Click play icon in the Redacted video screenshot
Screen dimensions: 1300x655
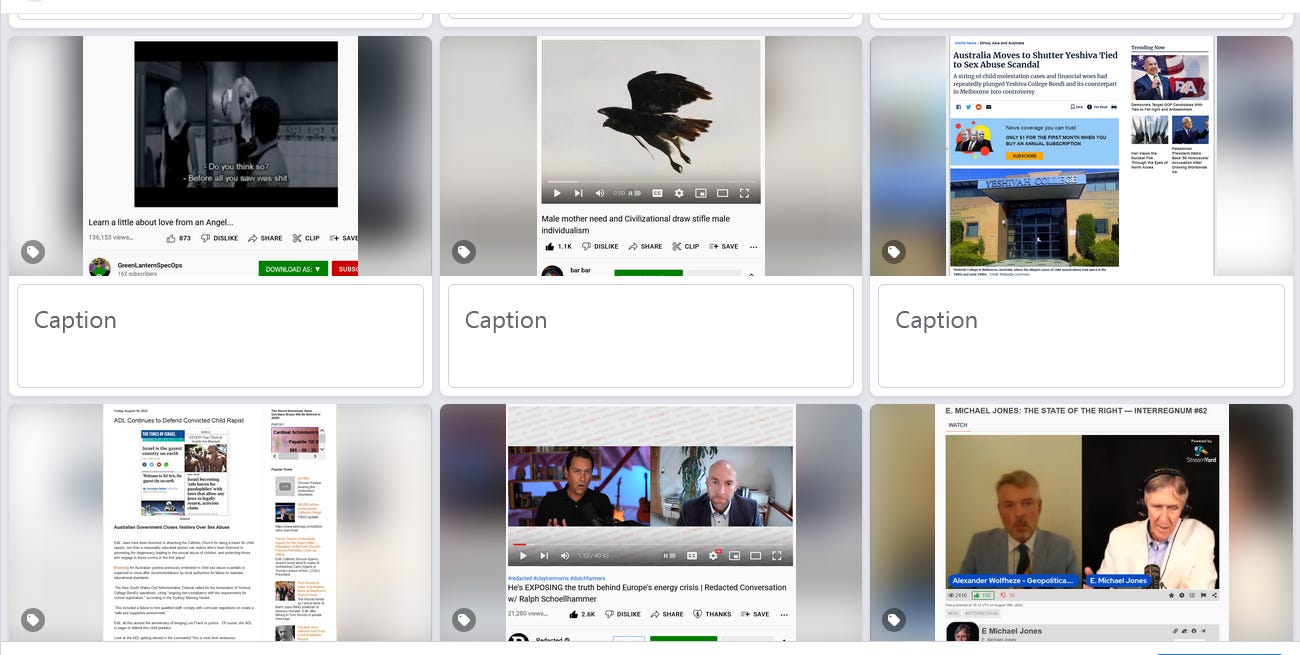[523, 555]
